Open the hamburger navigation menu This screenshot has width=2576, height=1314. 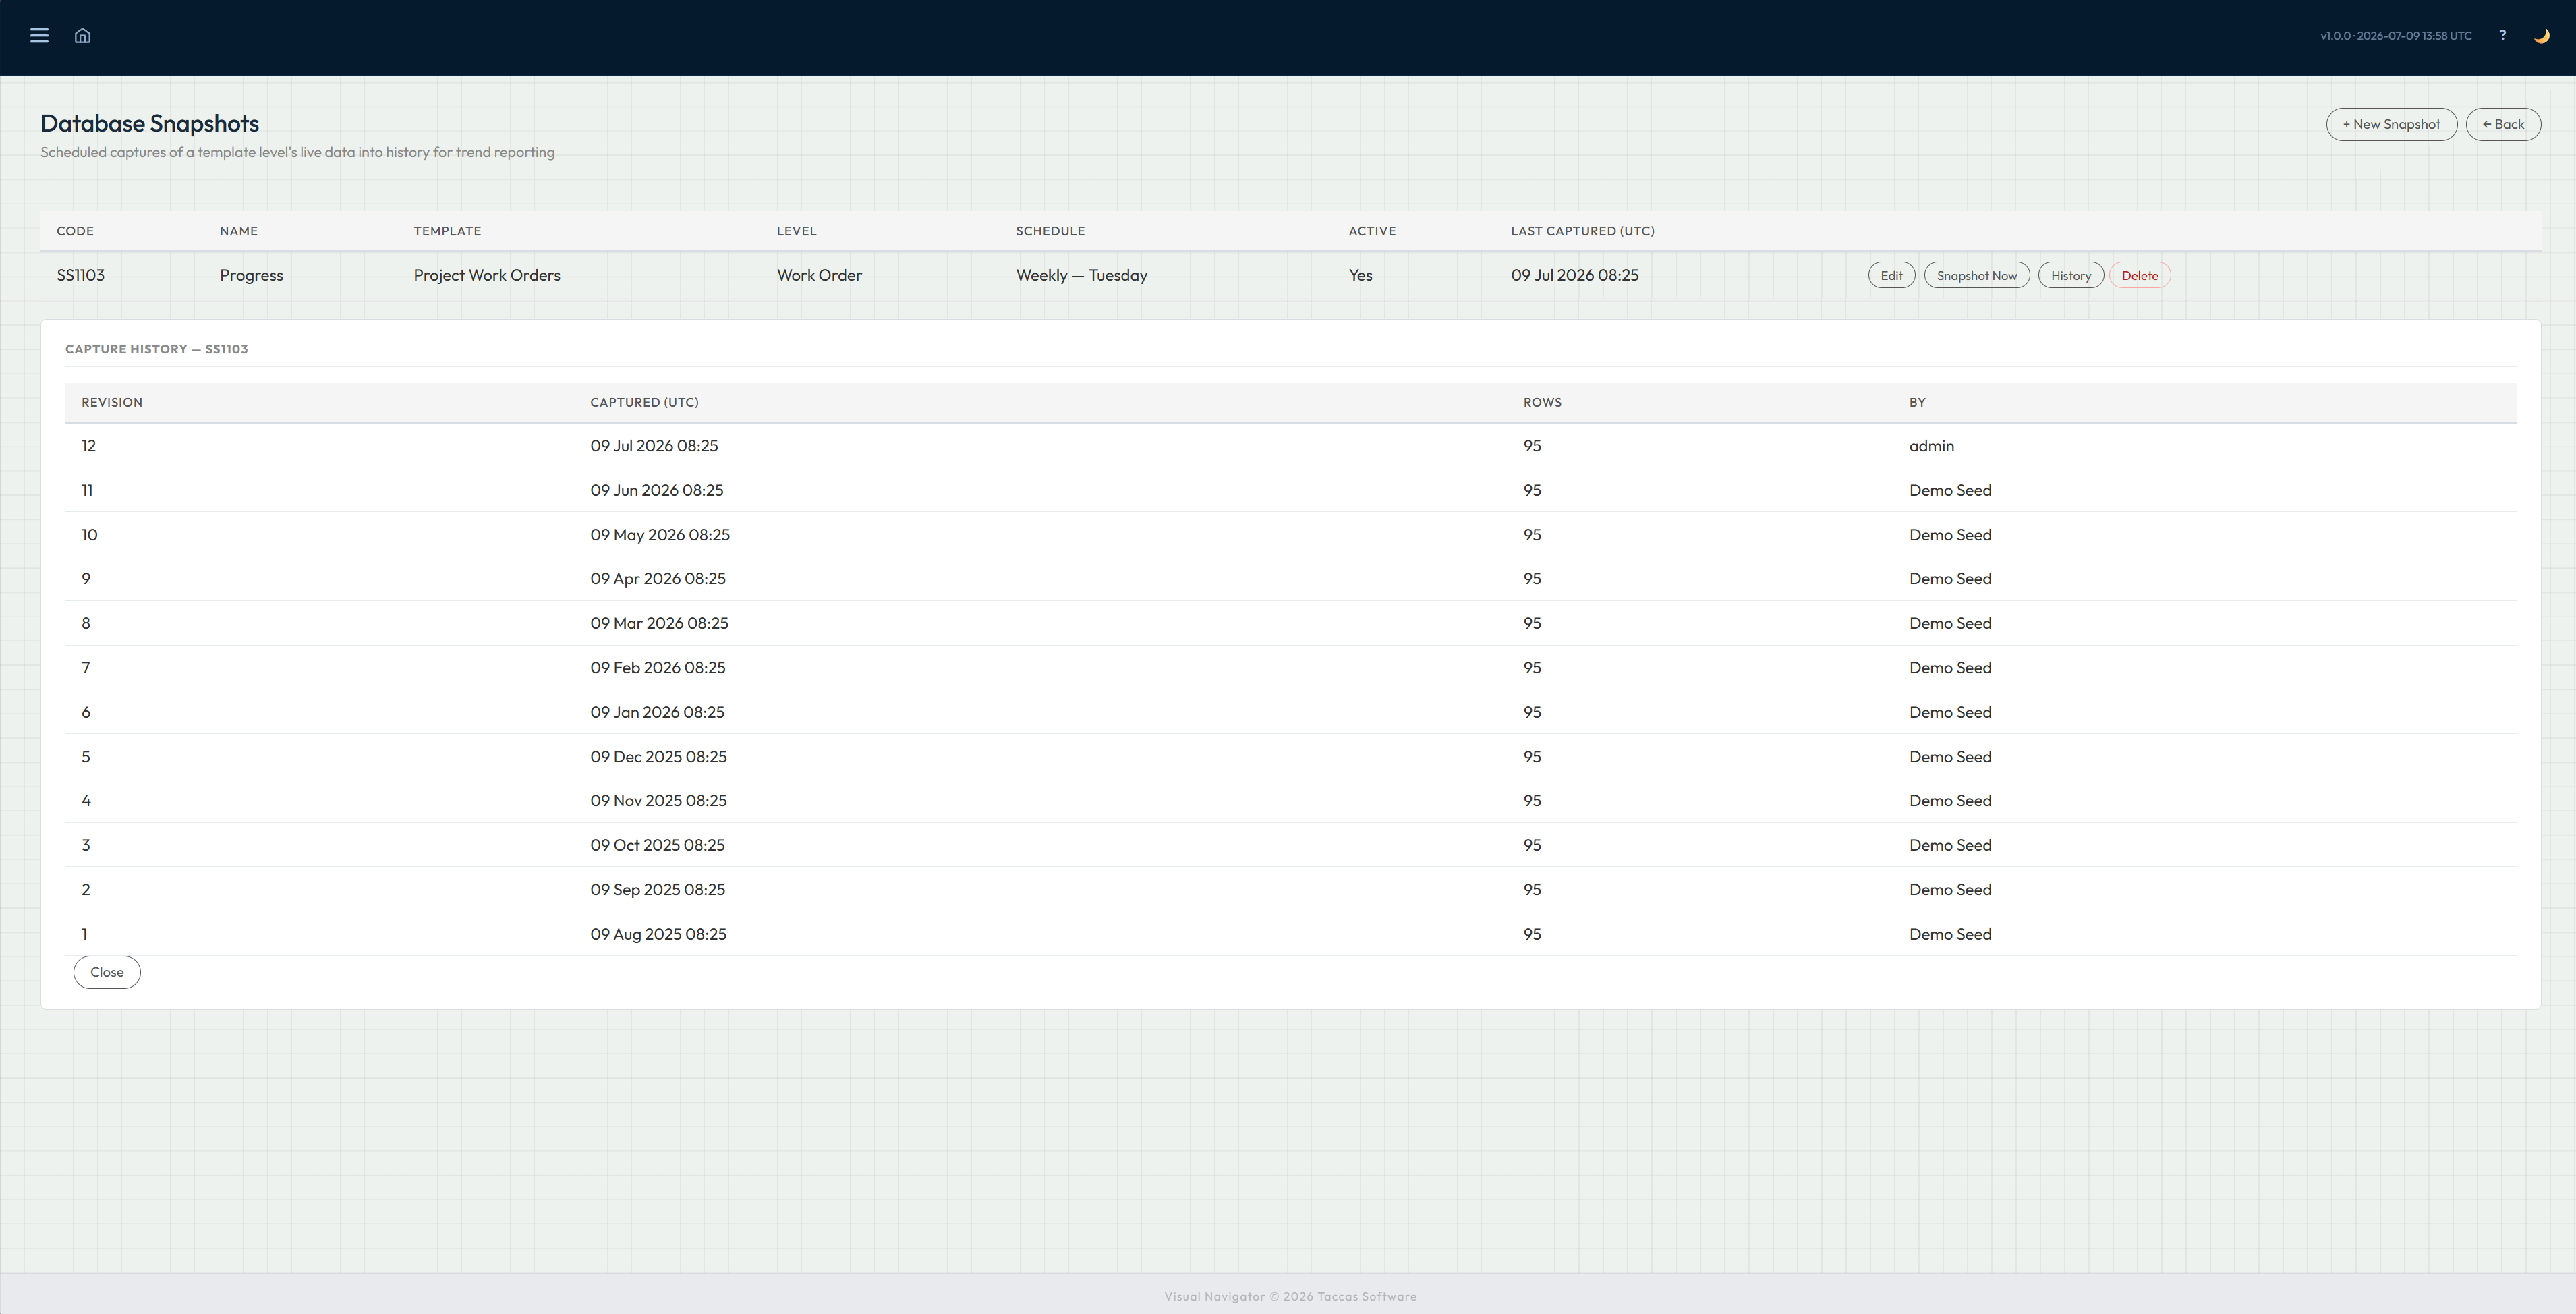(x=39, y=36)
